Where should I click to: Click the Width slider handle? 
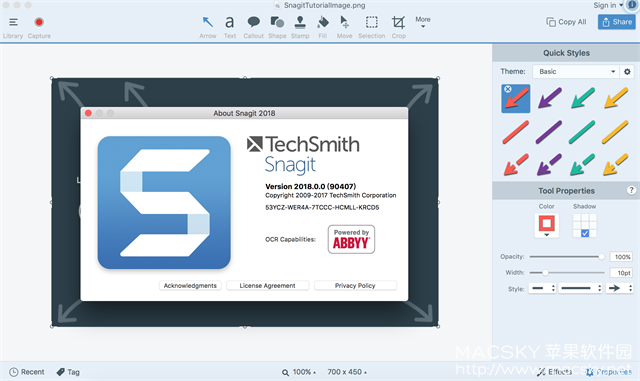545,272
